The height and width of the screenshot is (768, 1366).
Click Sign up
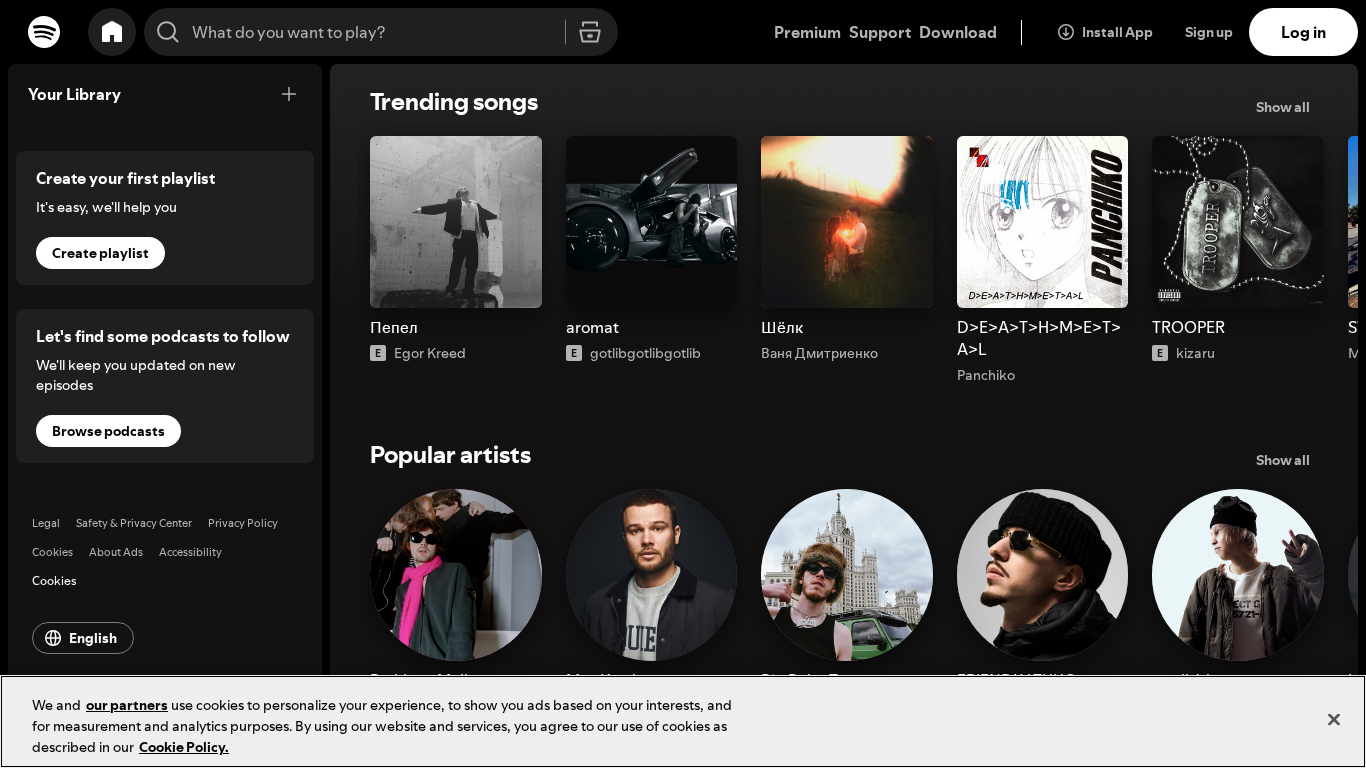pyautogui.click(x=1208, y=32)
